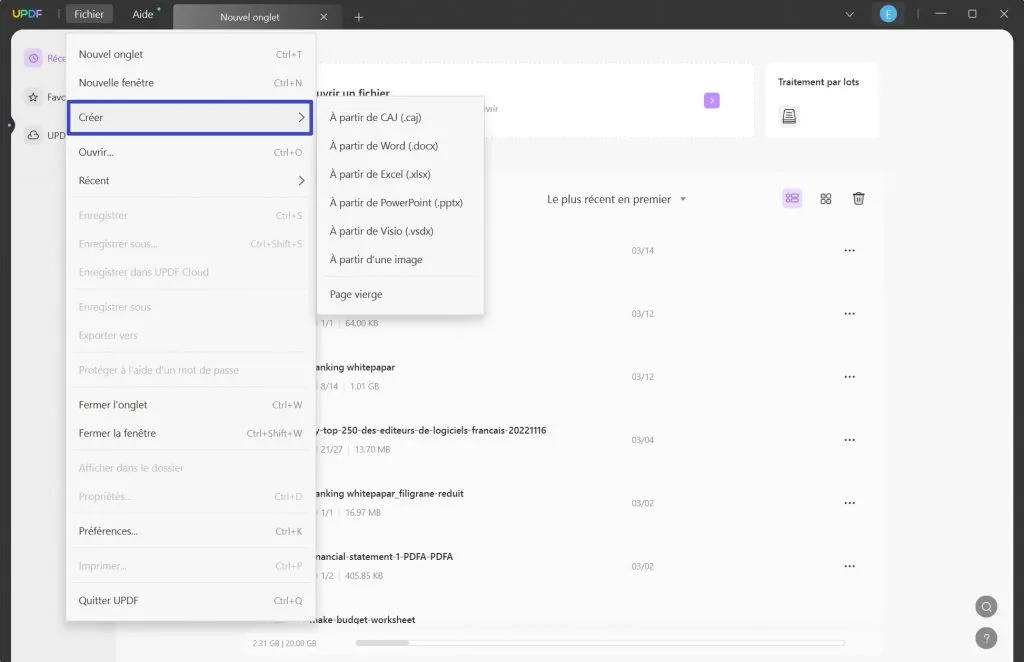The width and height of the screenshot is (1024, 662).
Task: Click the plus button to open a new tab
Action: pos(358,15)
